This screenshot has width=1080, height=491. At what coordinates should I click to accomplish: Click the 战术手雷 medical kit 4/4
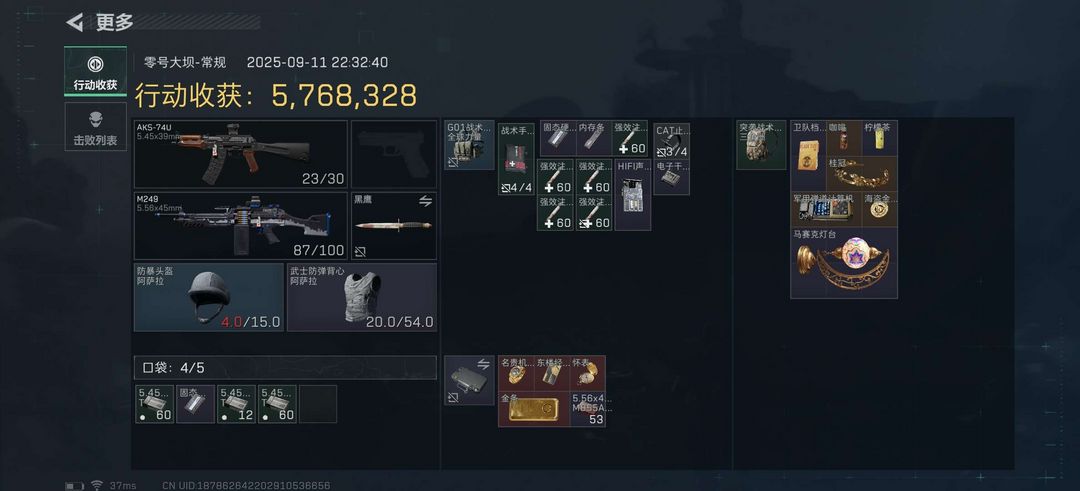pyautogui.click(x=517, y=159)
